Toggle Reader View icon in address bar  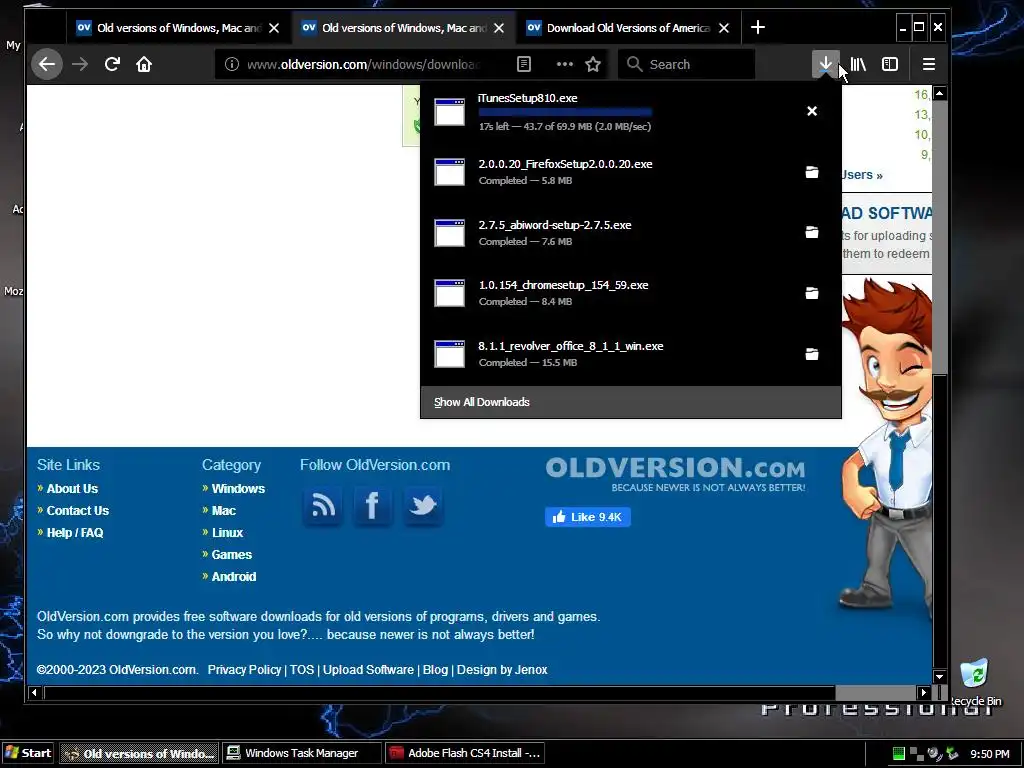point(524,64)
